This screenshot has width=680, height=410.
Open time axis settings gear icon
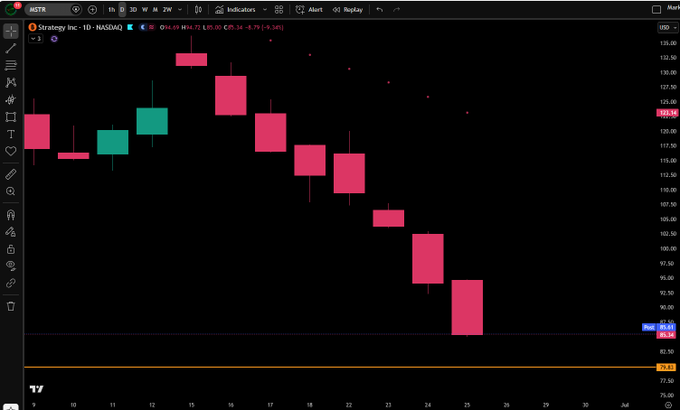668,405
